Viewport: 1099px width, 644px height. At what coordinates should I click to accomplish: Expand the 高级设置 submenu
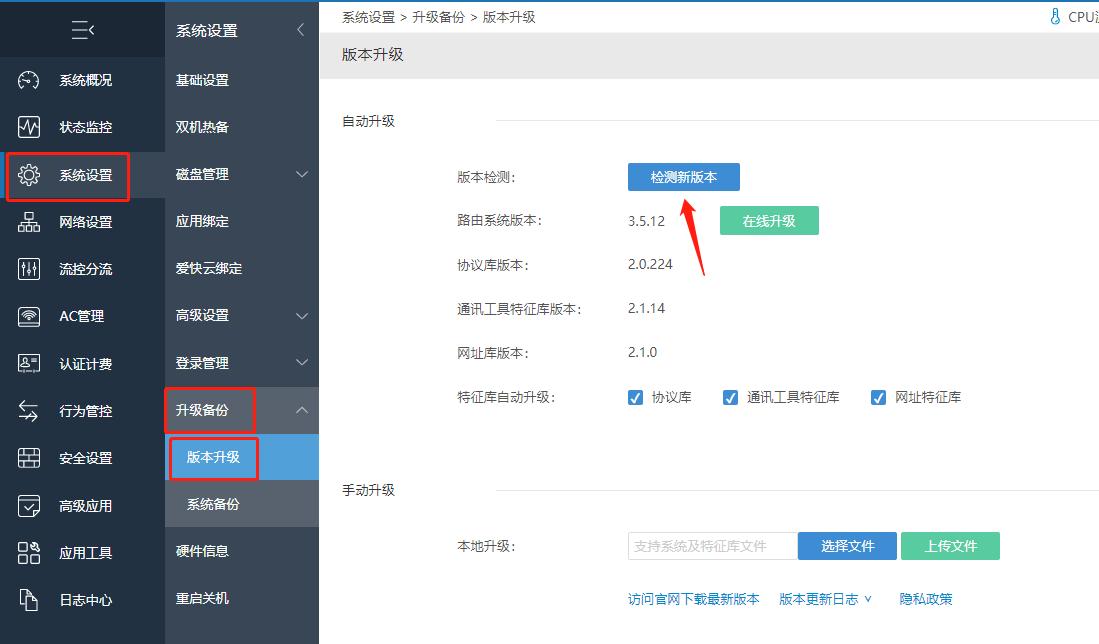[228, 315]
